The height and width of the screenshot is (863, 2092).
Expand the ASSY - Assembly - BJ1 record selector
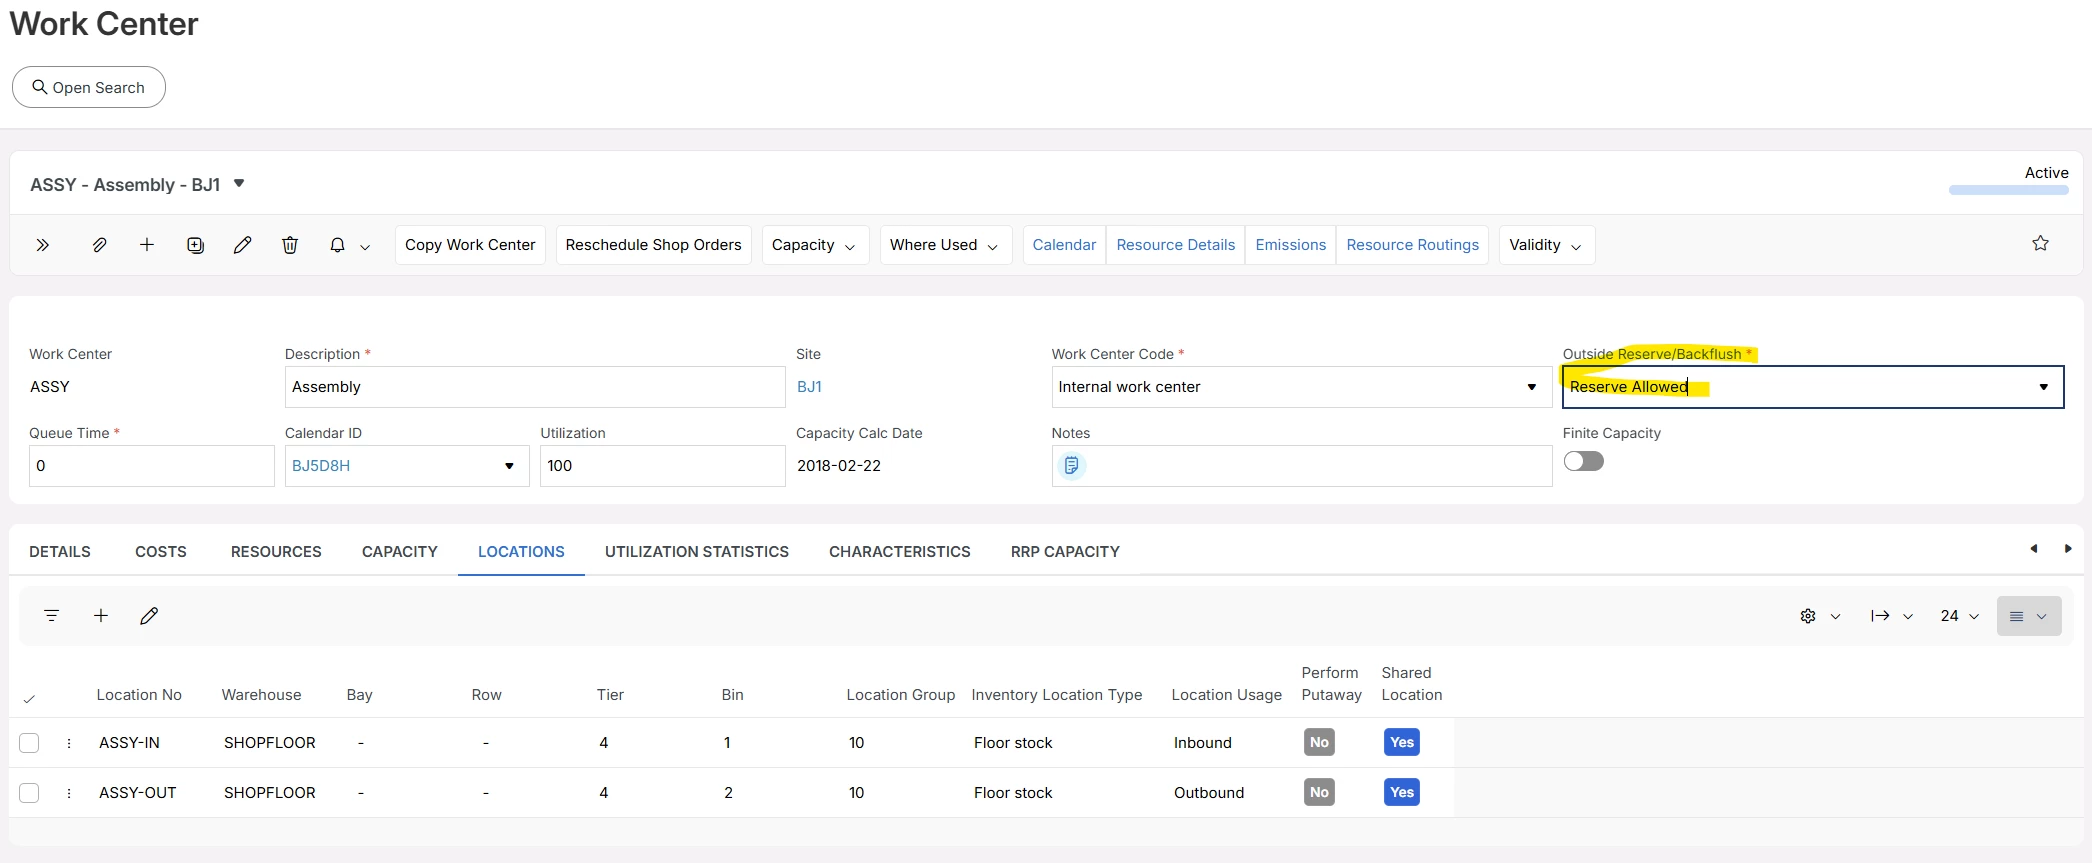tap(239, 184)
